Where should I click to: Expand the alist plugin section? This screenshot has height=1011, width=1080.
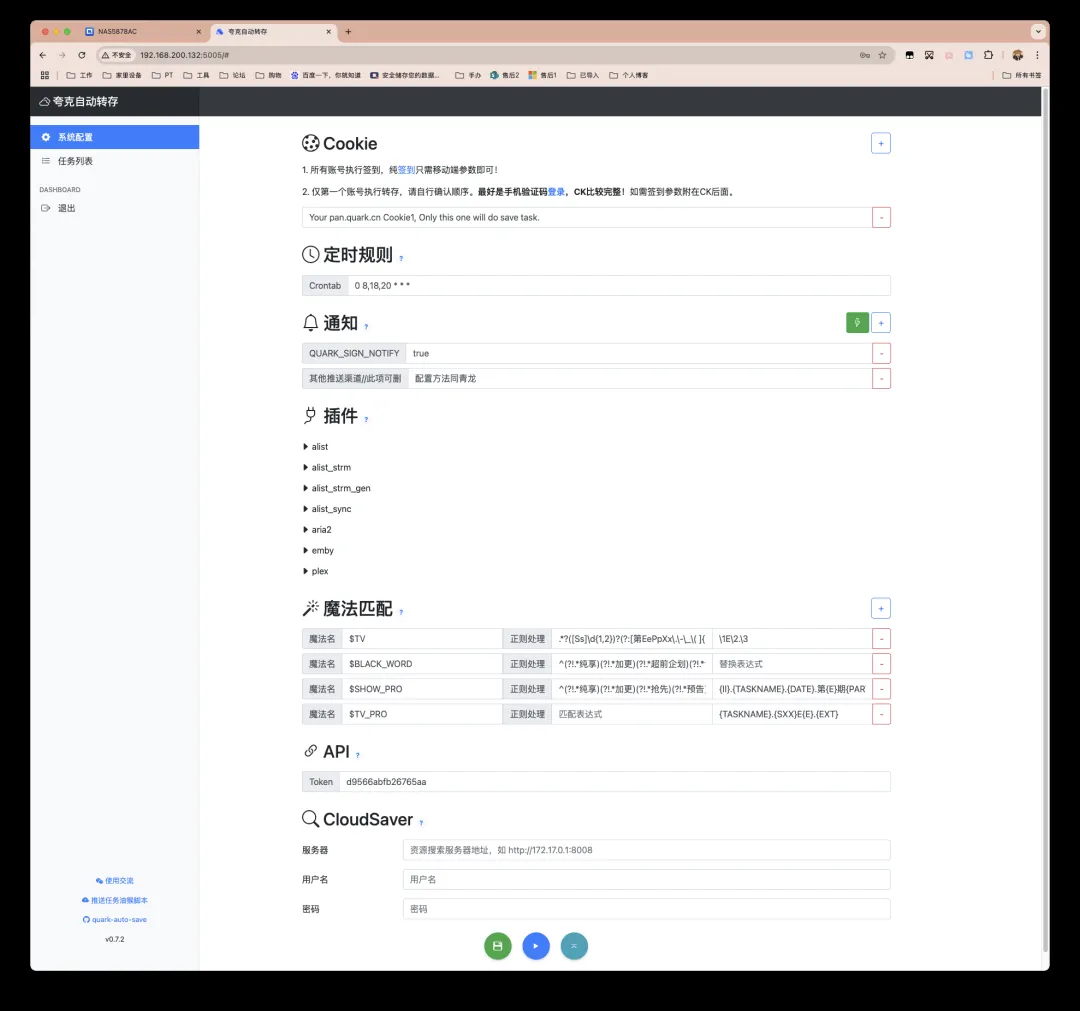(x=319, y=447)
